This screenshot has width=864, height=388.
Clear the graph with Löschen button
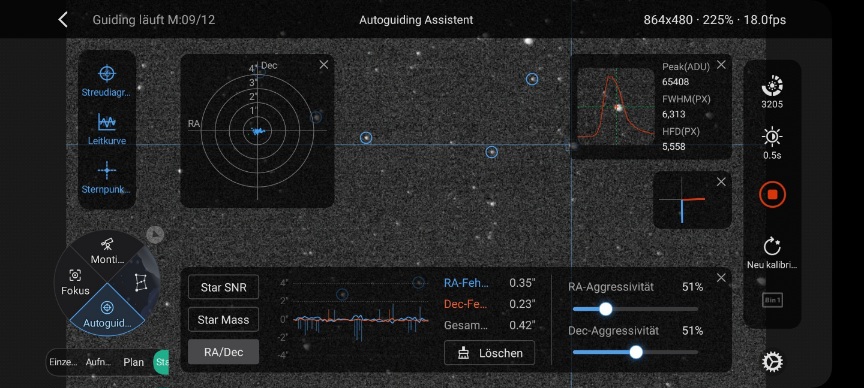[489, 353]
